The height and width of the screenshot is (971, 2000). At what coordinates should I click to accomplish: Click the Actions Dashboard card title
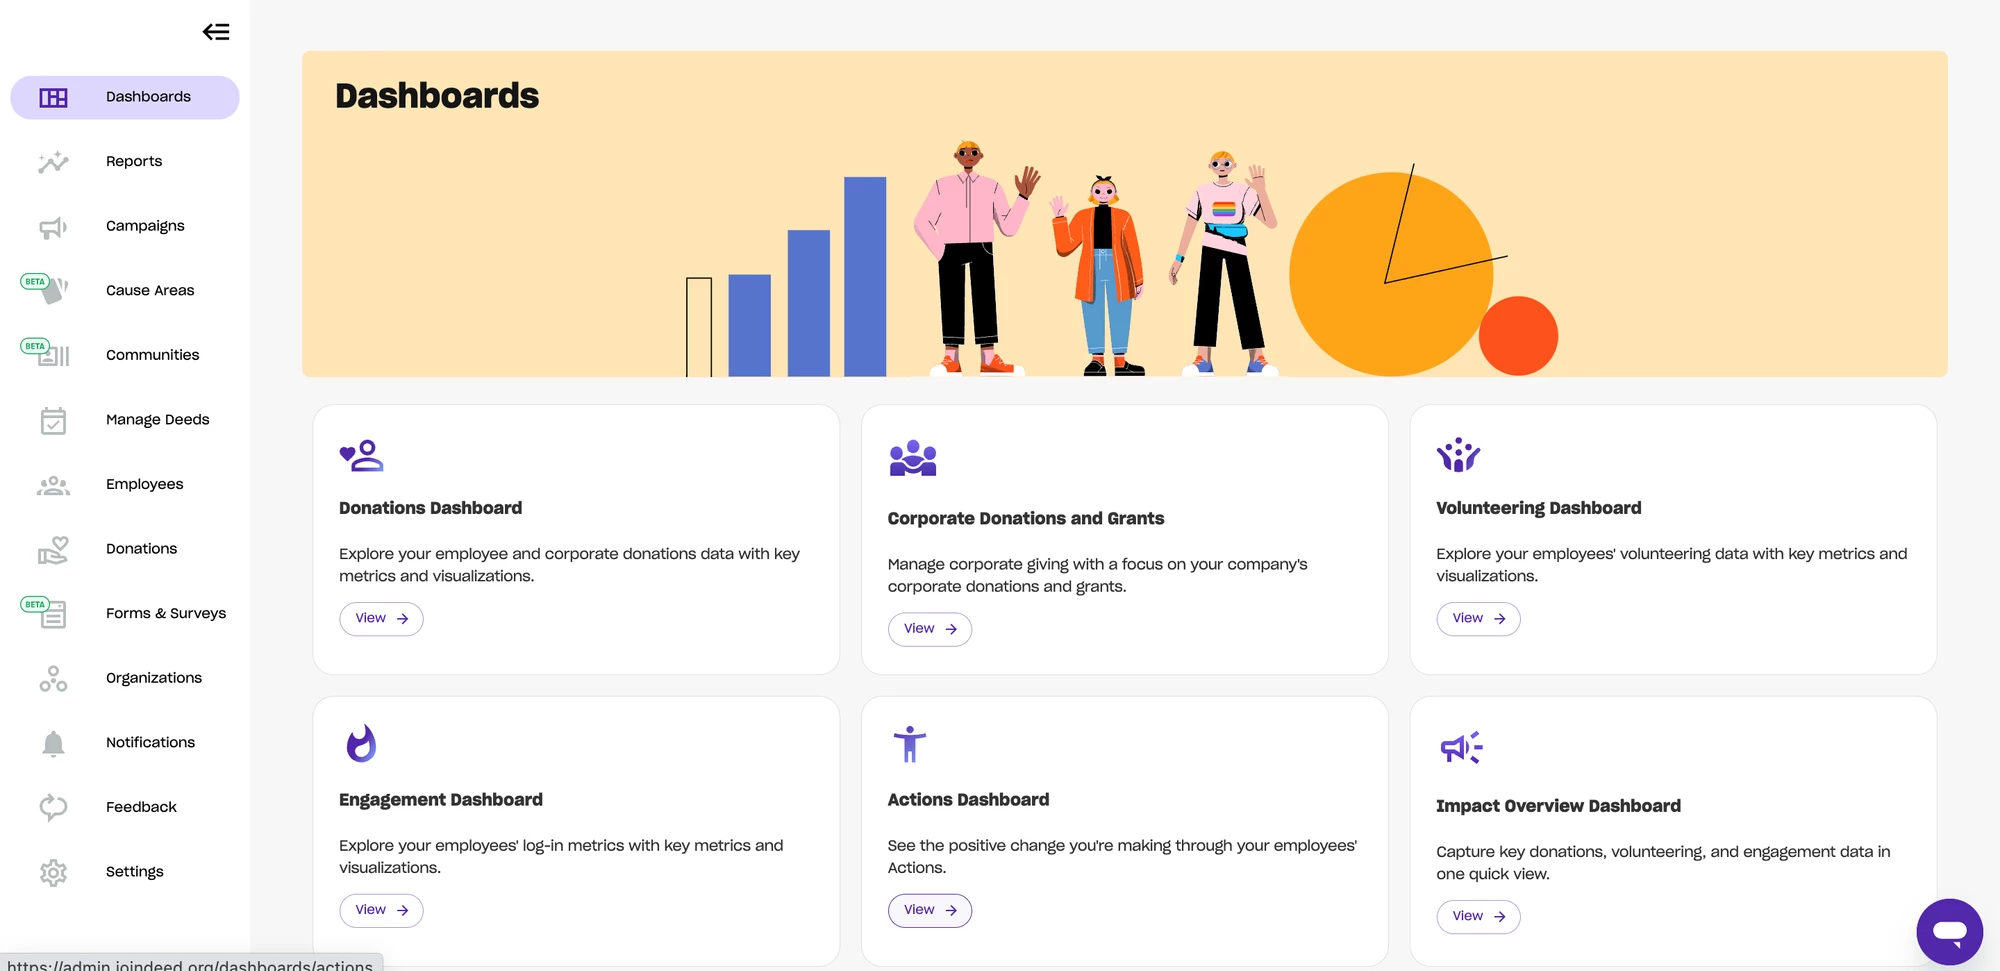tap(968, 800)
